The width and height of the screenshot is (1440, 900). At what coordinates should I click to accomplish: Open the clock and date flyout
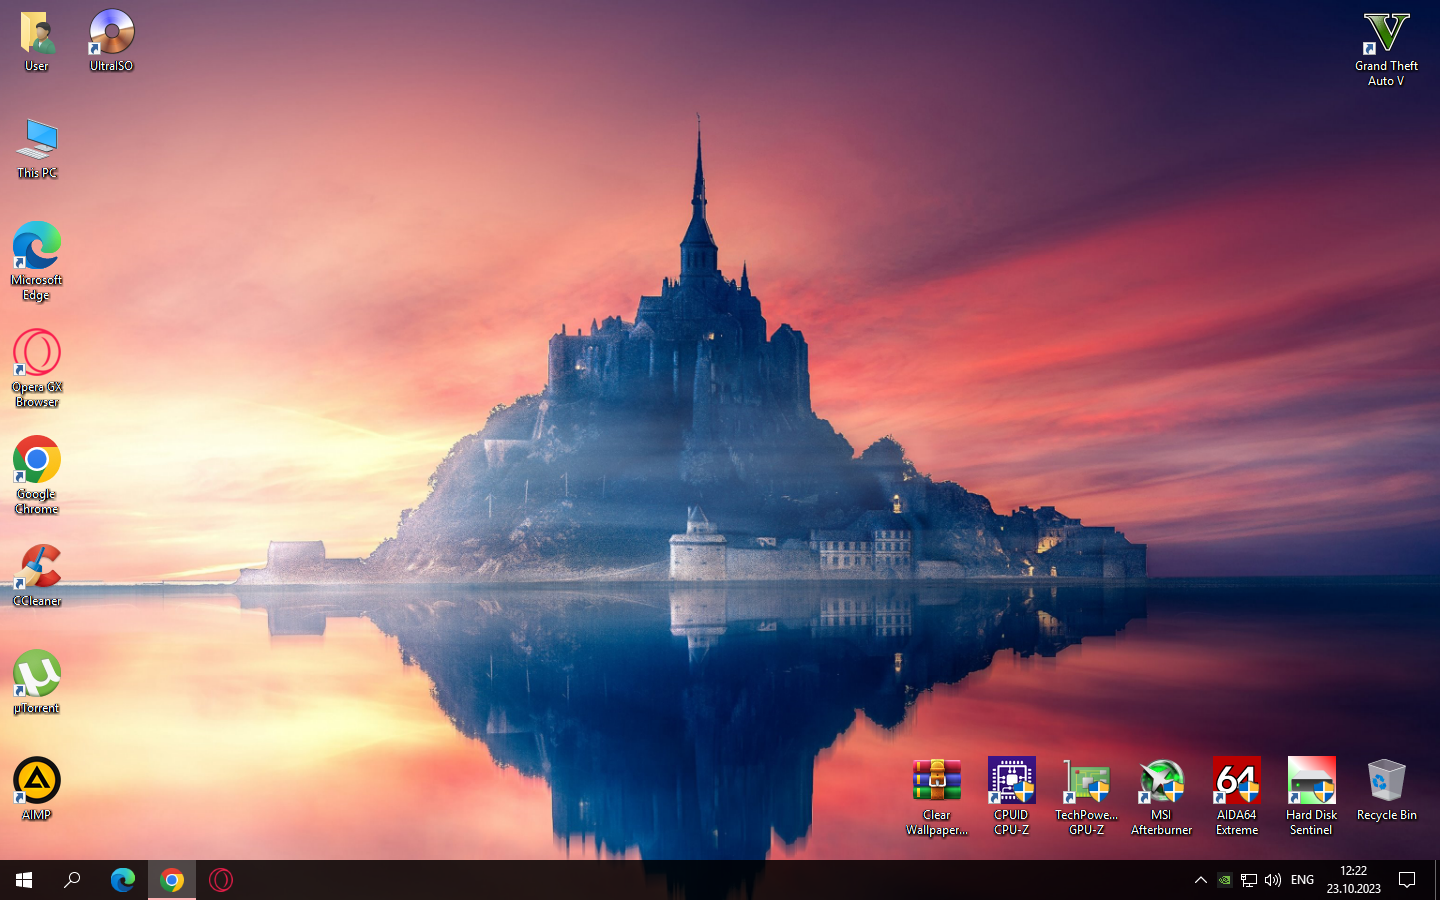[x=1353, y=880]
